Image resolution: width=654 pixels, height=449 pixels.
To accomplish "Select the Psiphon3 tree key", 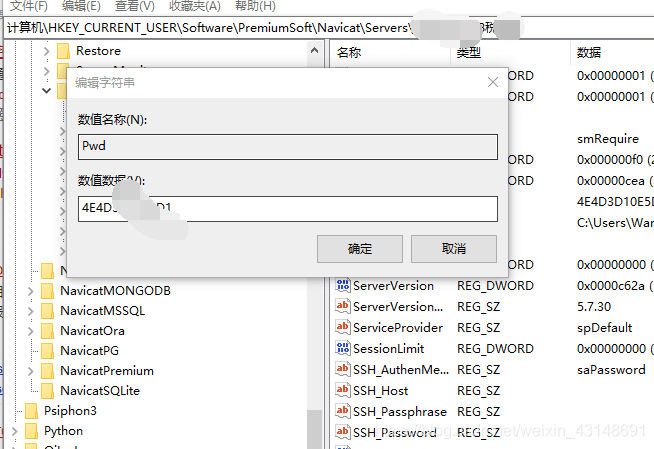I will click(x=70, y=411).
